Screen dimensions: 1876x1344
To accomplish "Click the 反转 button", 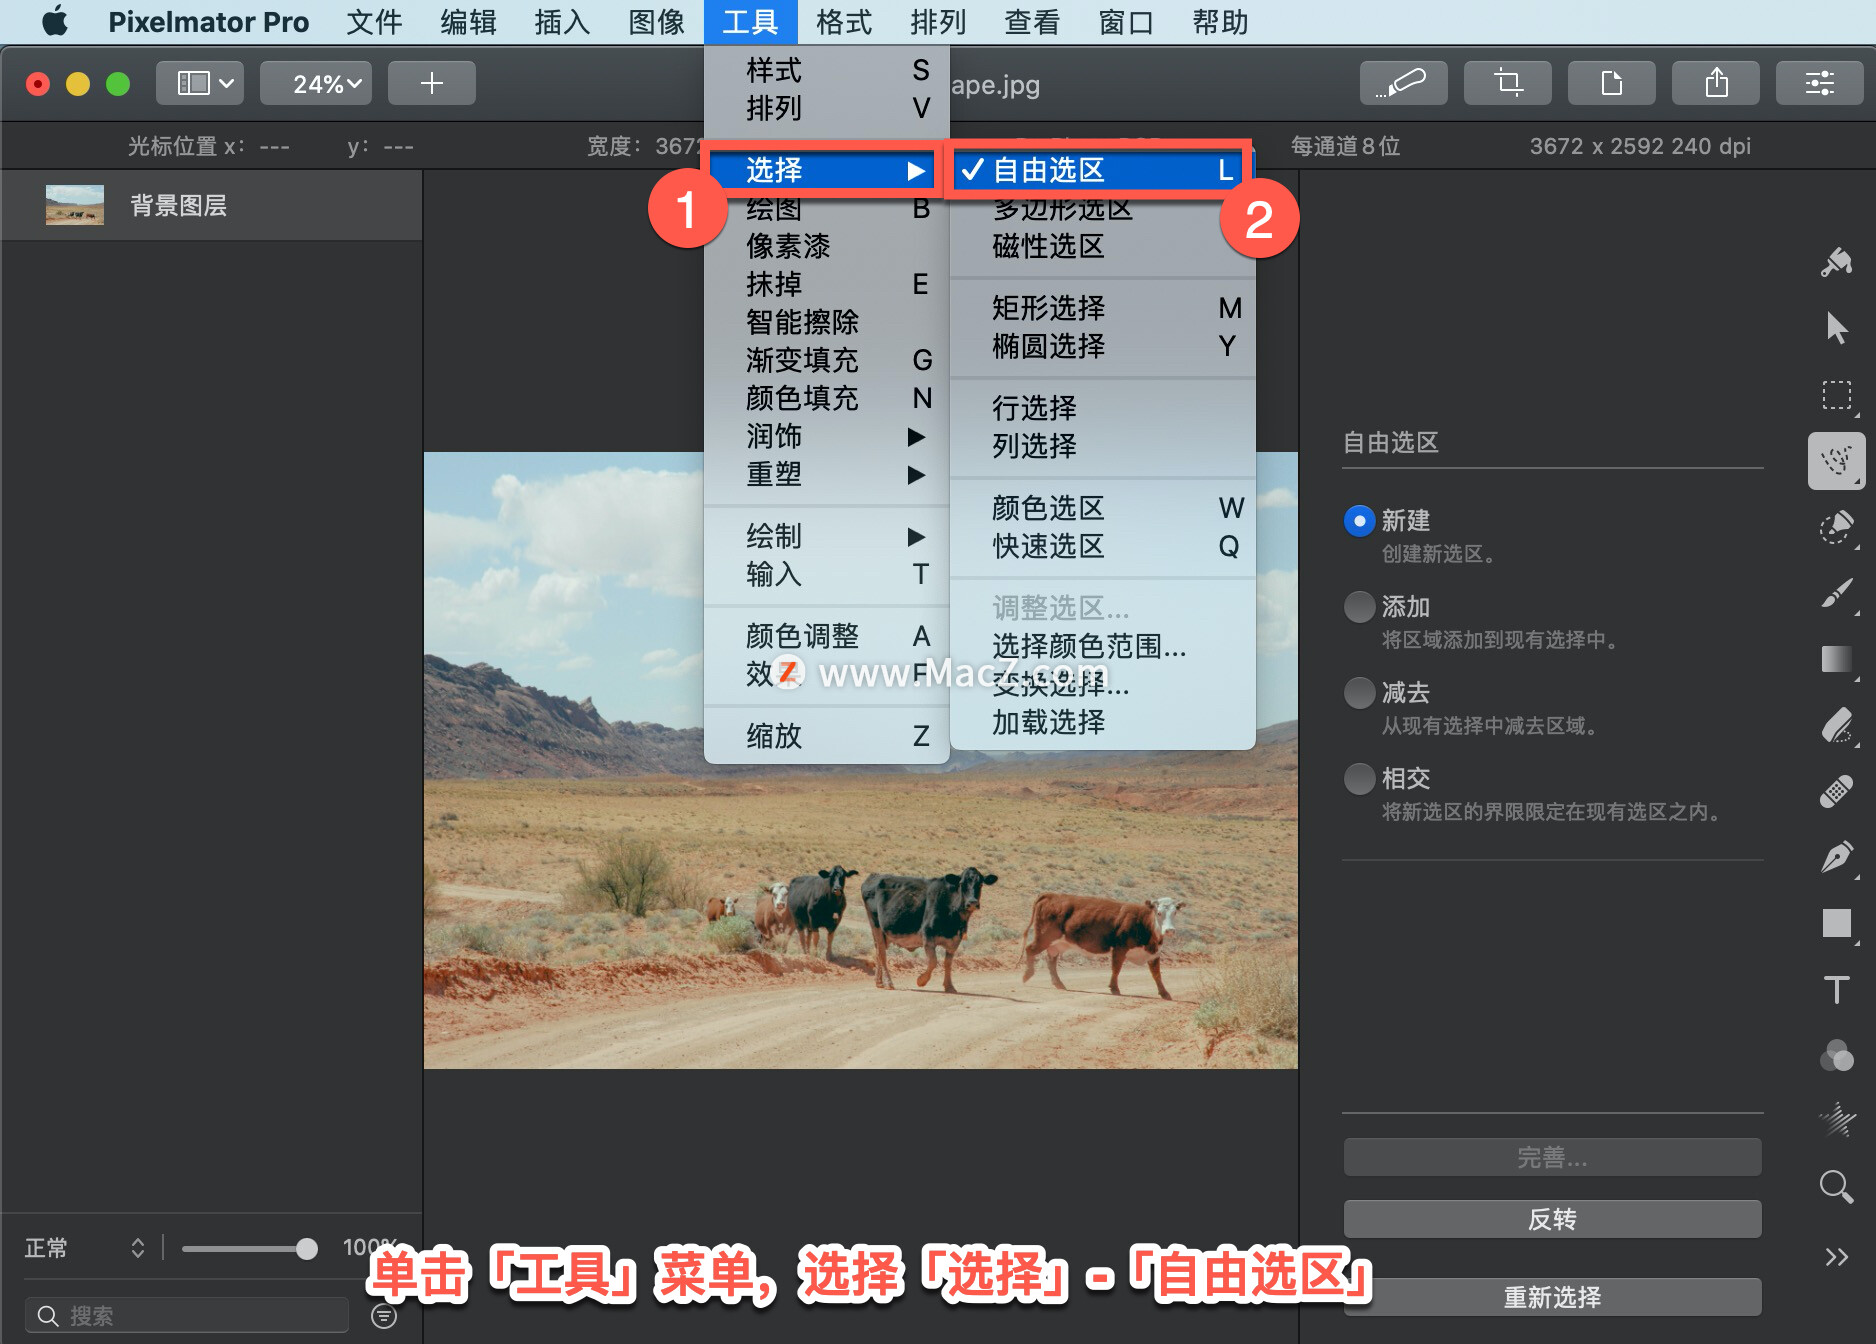I will [1552, 1219].
